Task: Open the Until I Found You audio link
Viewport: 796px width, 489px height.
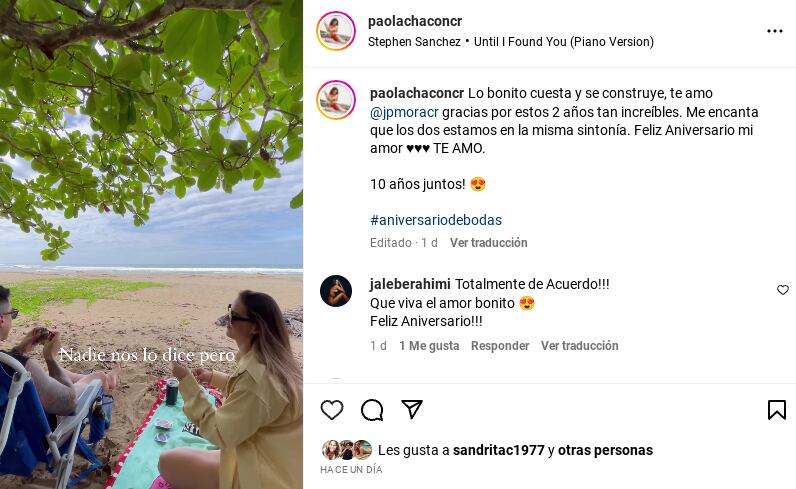Action: (x=563, y=42)
